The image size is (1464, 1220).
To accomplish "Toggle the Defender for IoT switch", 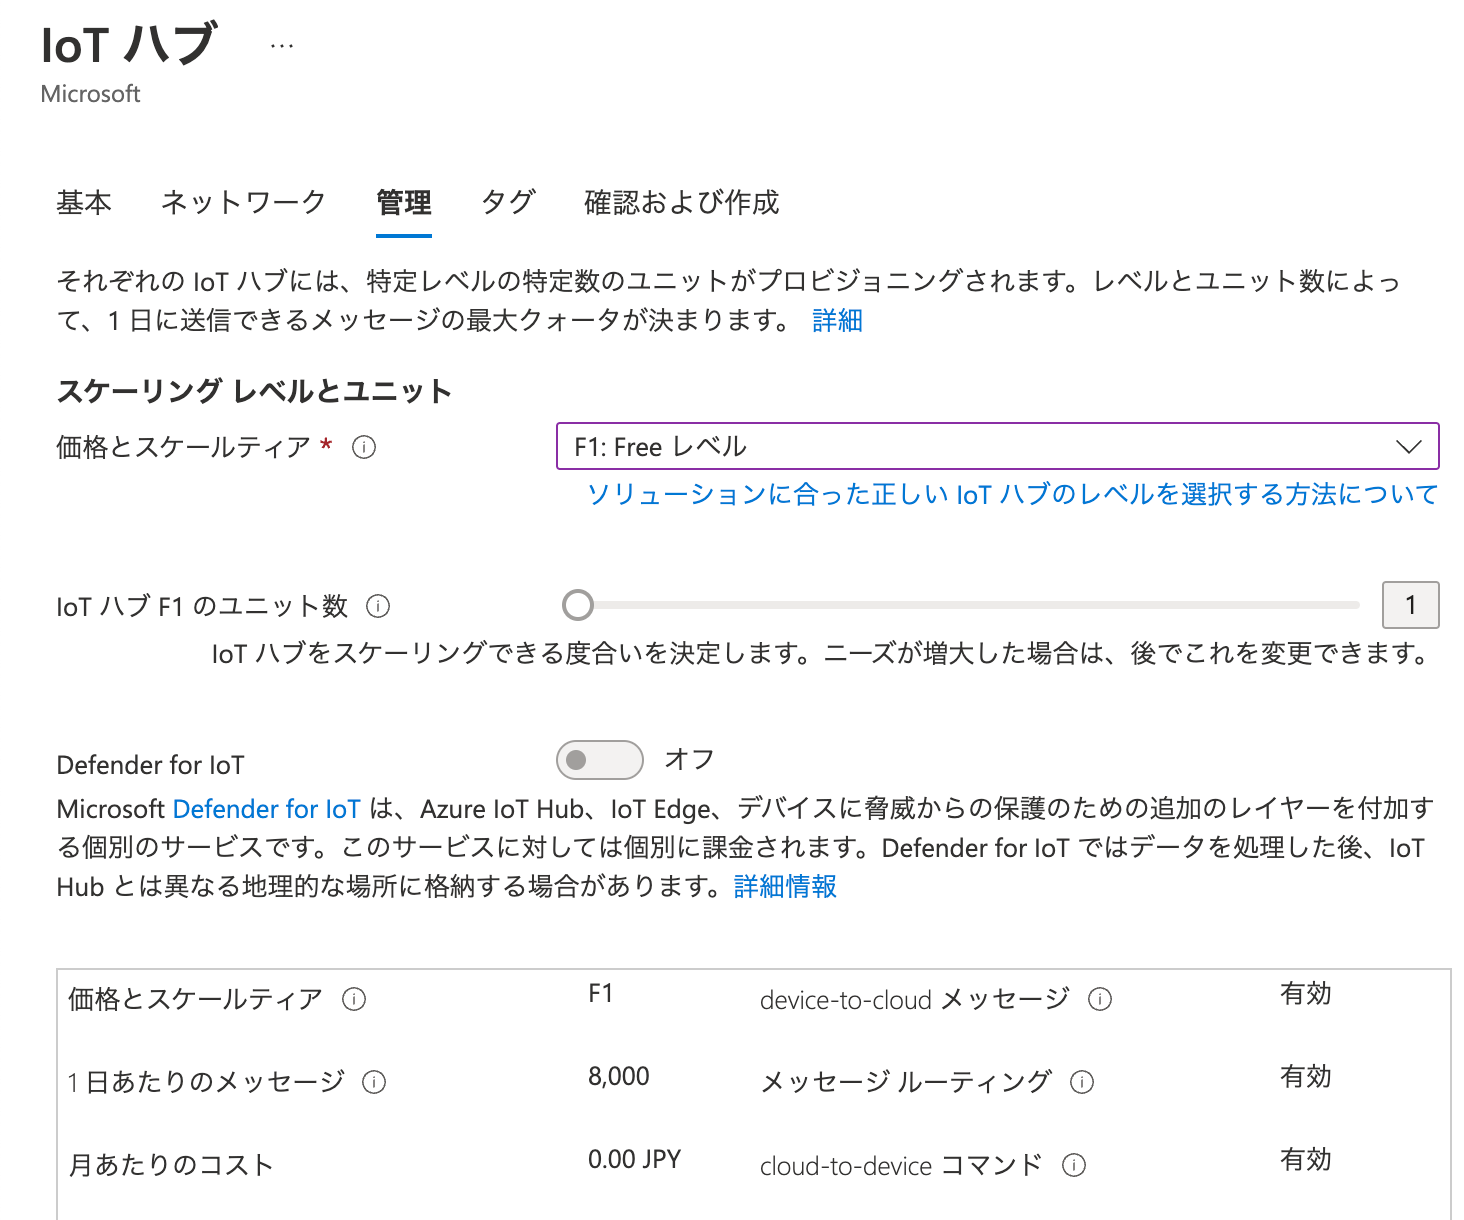I will click(x=600, y=760).
